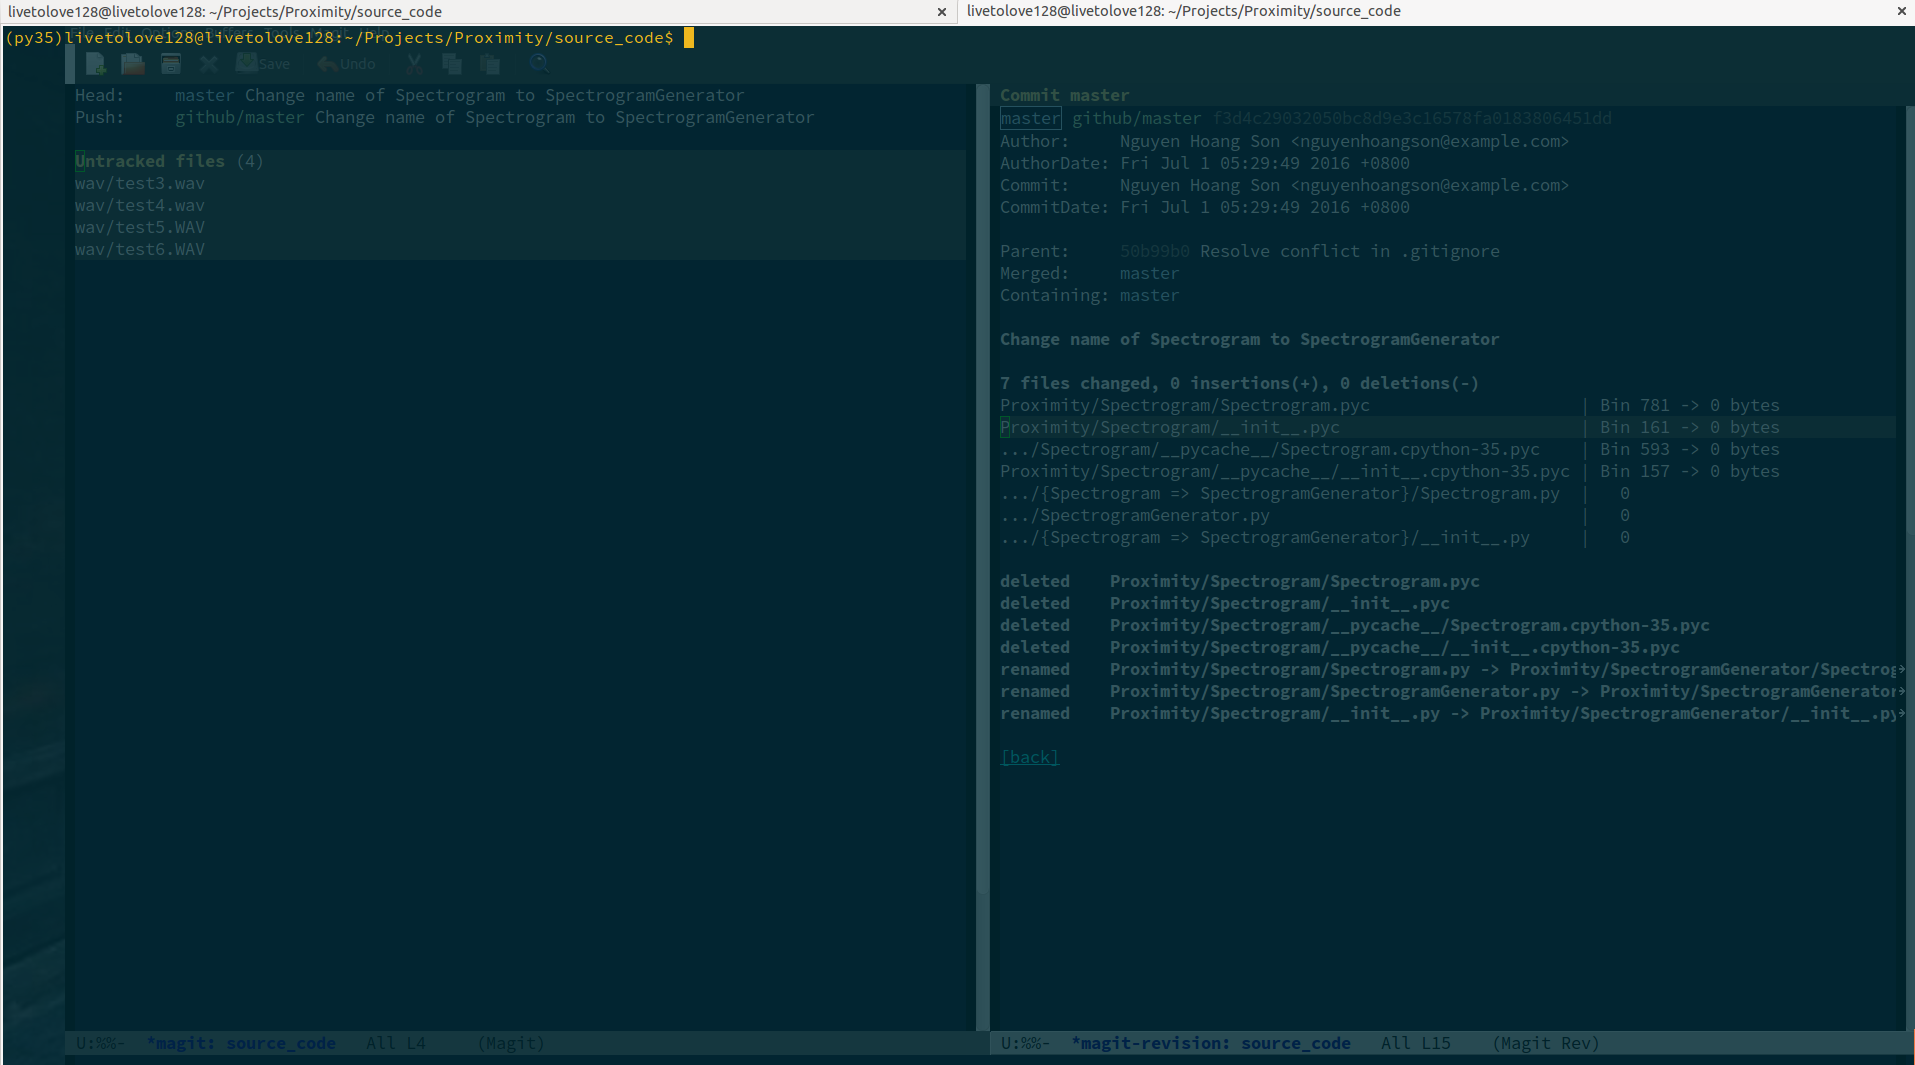Click the *magit: source_code mode-line buffer name
The image size is (1915, 1065).
(x=241, y=1043)
